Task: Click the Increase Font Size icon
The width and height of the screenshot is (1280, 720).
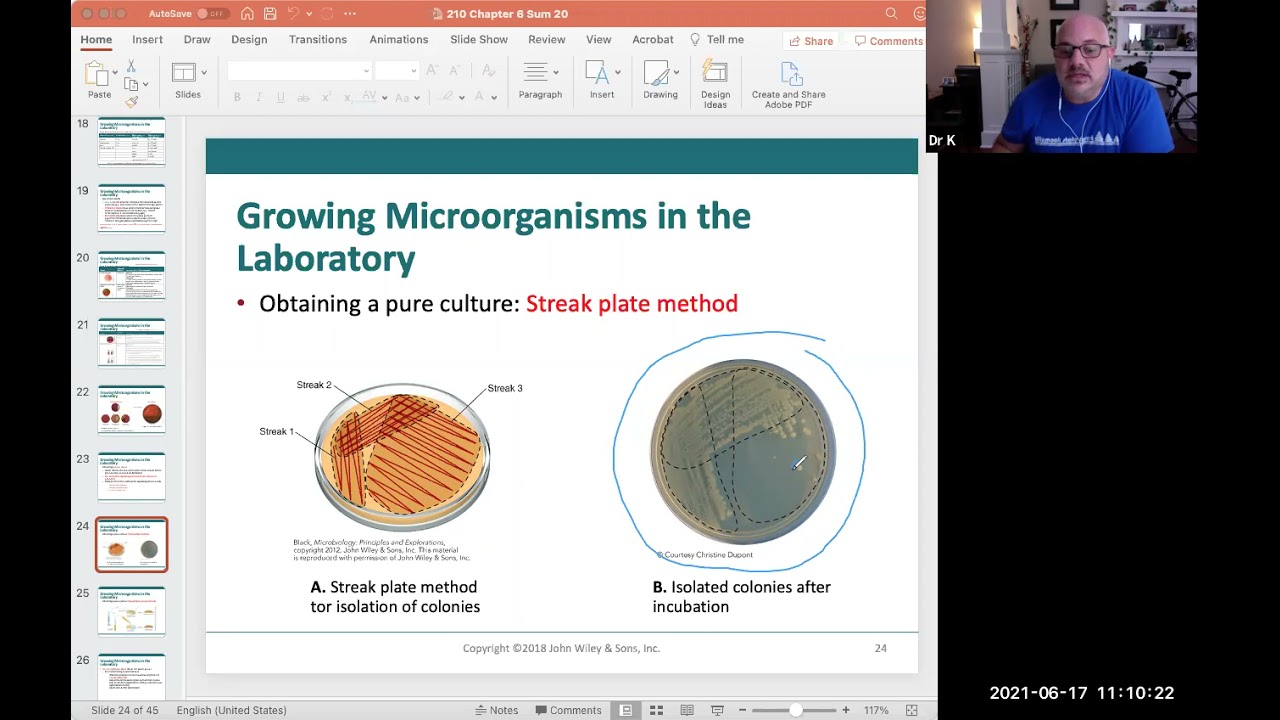Action: (x=432, y=70)
